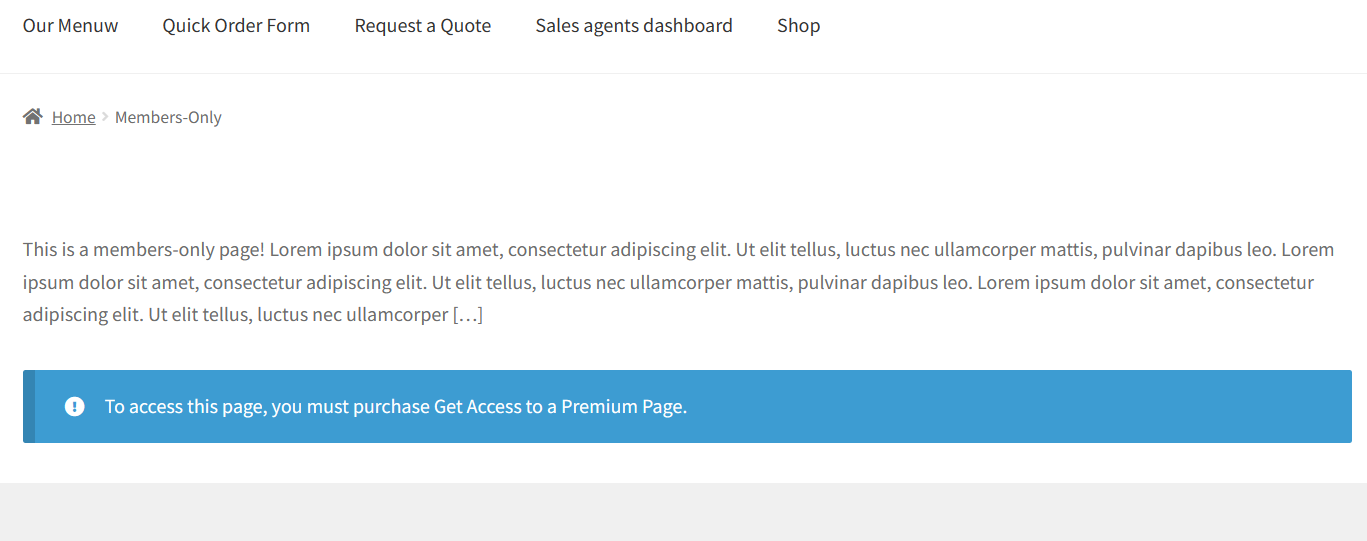1367x541 pixels.
Task: Click the dark blue stripe on notice edge
Action: click(29, 407)
